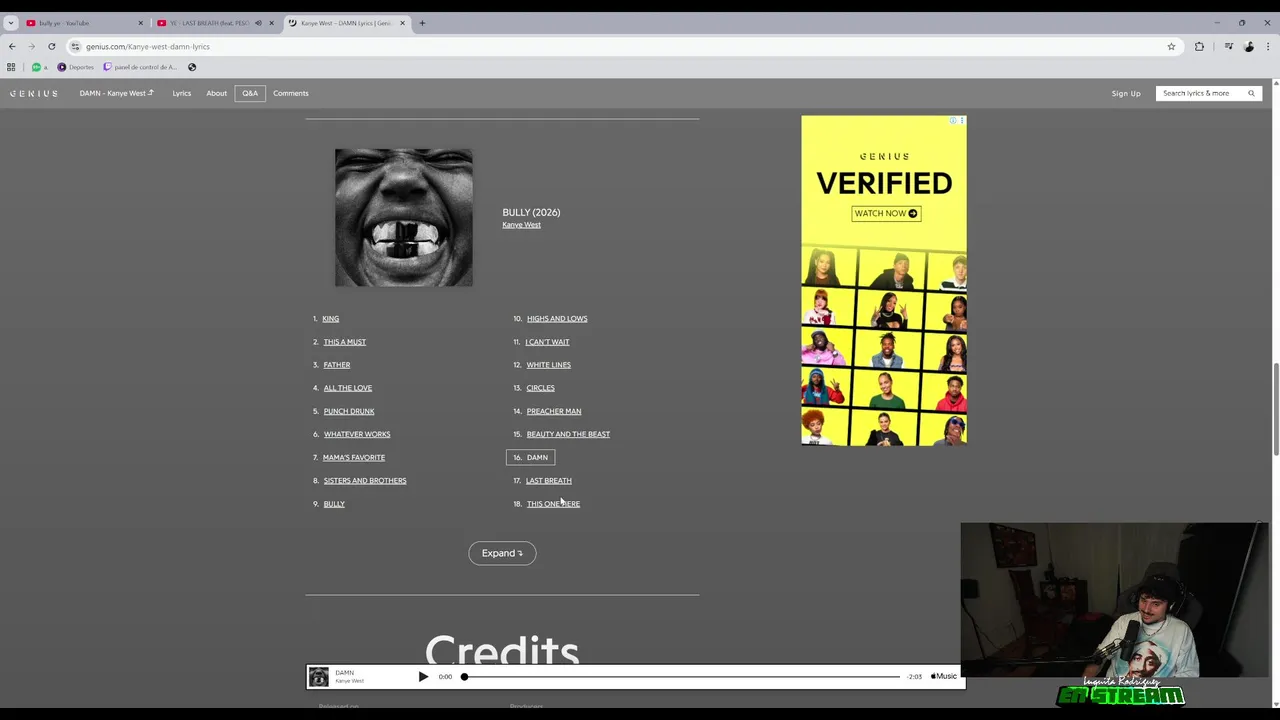The height and width of the screenshot is (720, 1280).
Task: Open track 1 KING
Action: (331, 319)
